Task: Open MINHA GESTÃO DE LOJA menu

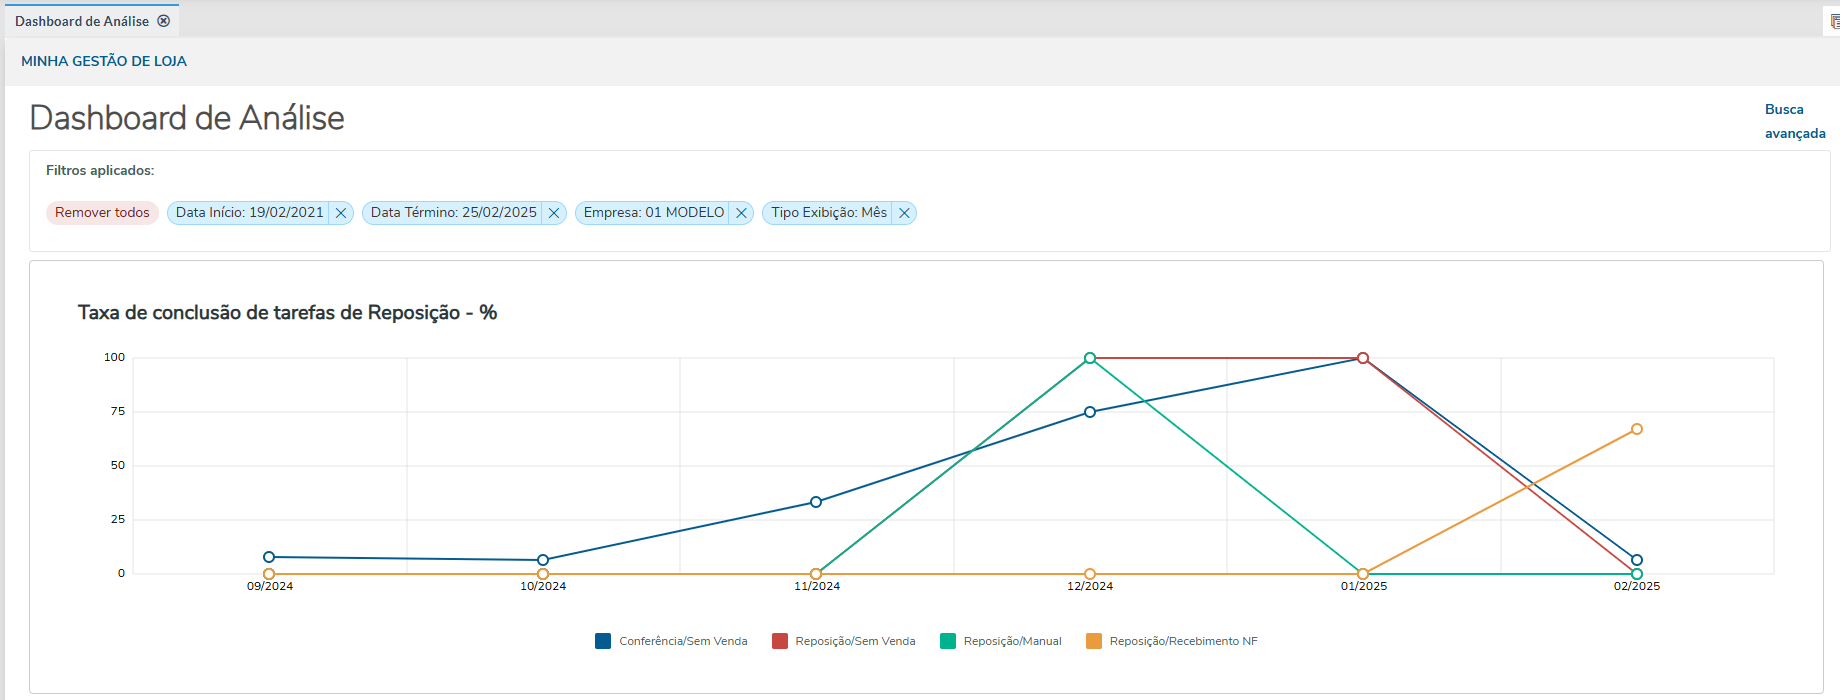Action: point(104,61)
